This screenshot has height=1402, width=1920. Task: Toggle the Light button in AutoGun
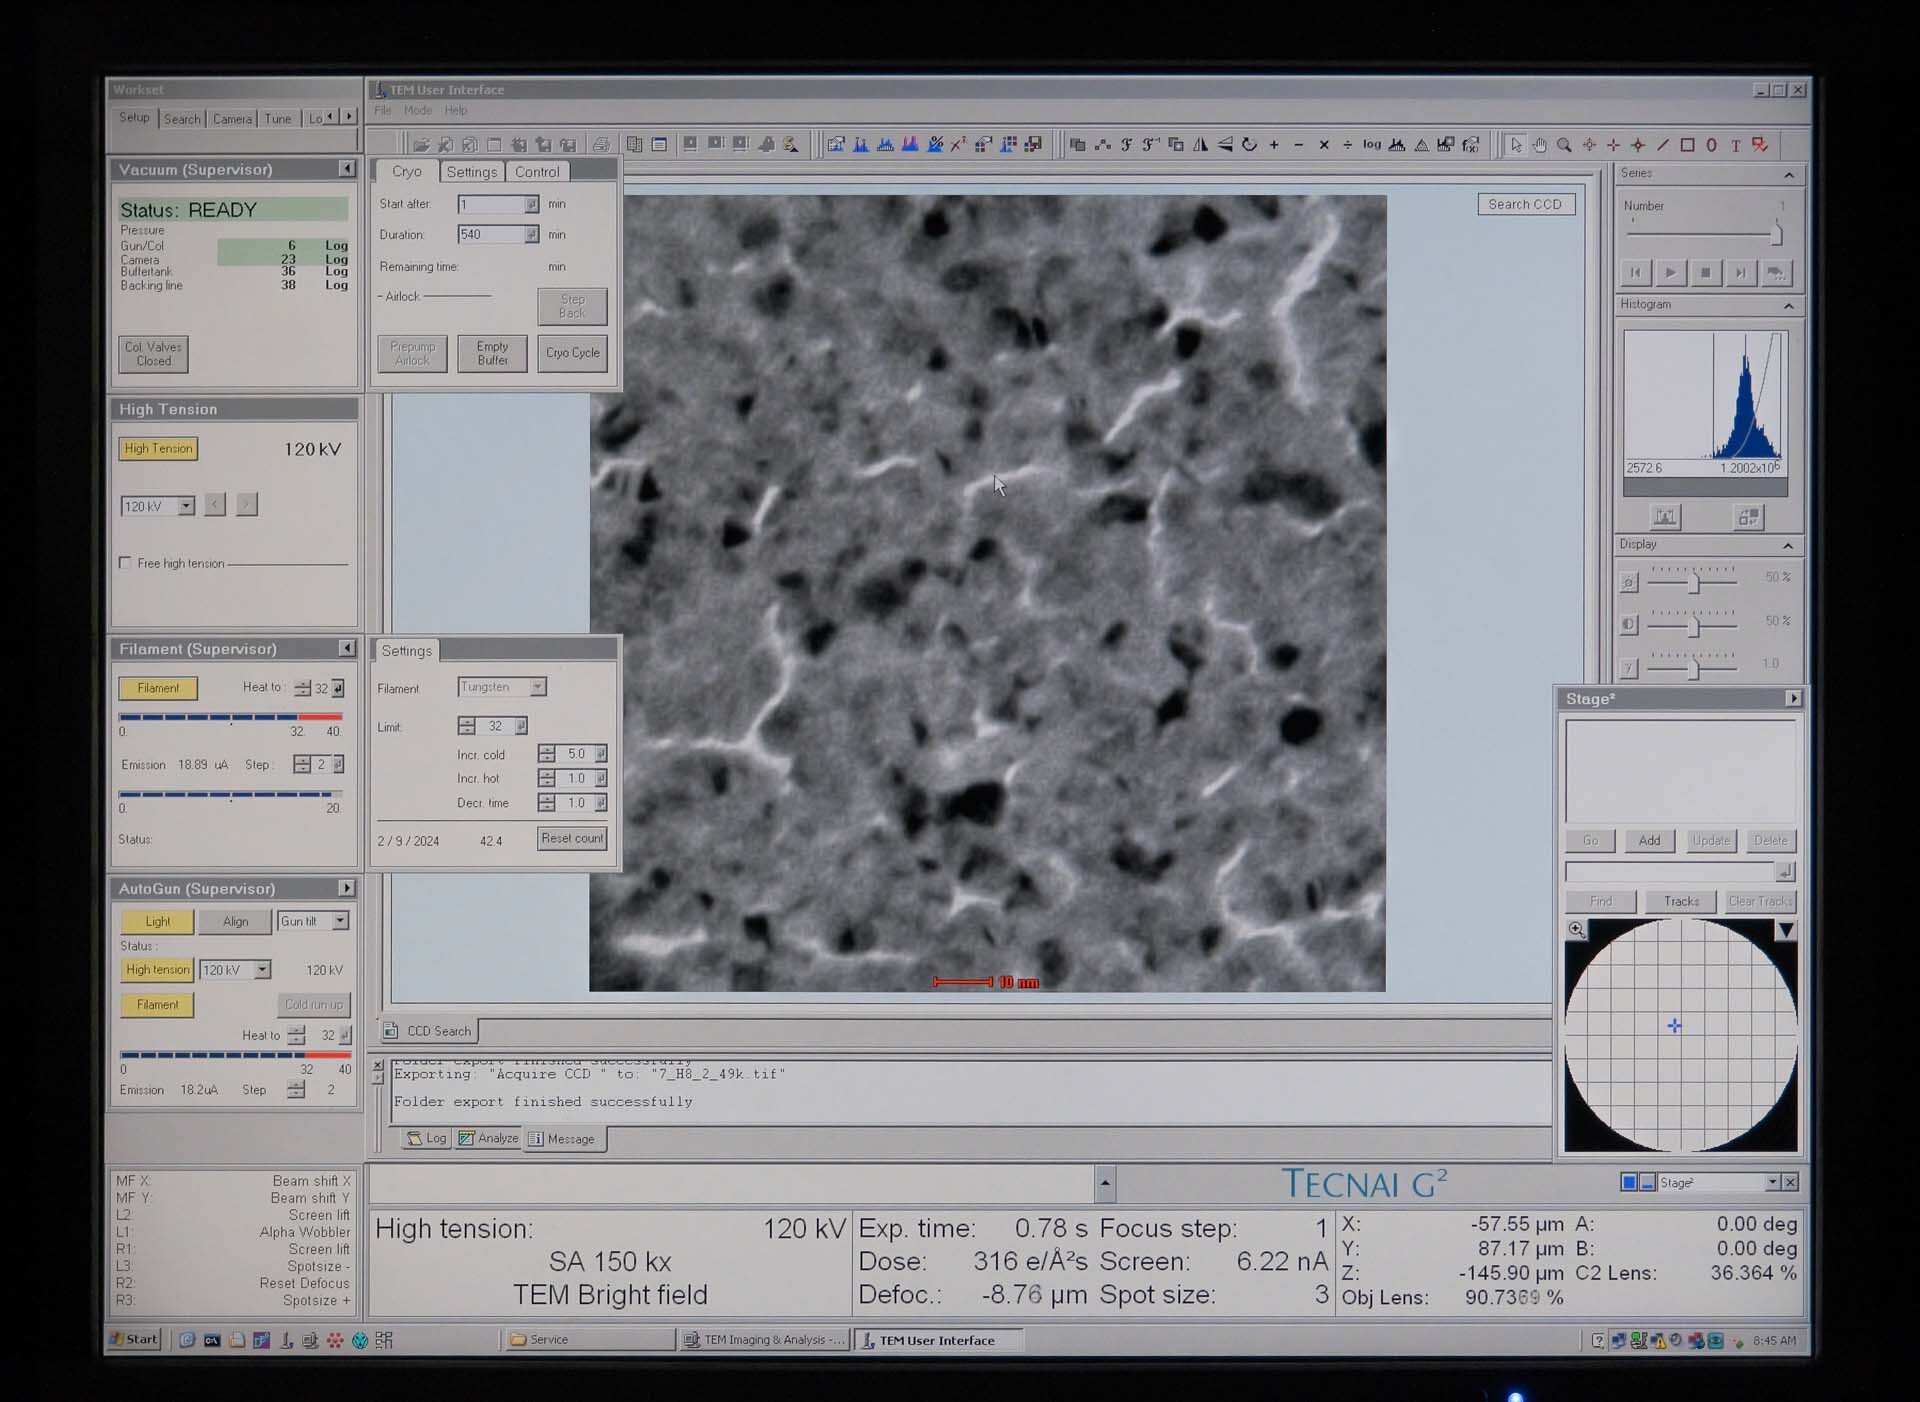[x=157, y=921]
